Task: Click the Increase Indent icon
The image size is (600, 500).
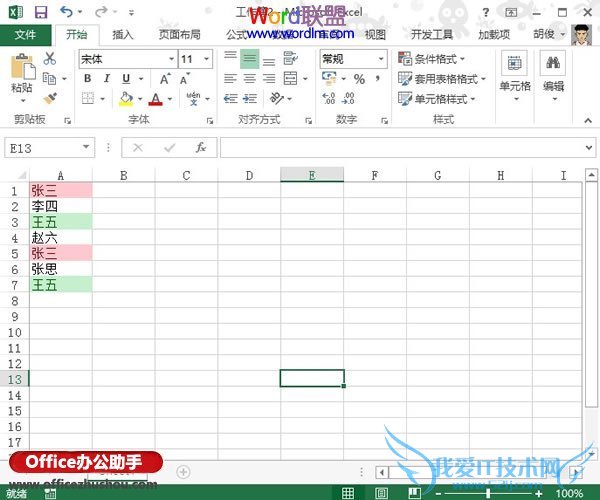Action: (249, 99)
